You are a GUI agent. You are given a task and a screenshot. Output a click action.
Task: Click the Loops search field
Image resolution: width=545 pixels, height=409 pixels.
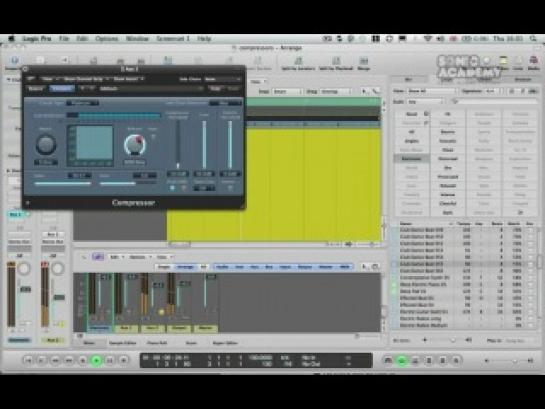pos(495,102)
